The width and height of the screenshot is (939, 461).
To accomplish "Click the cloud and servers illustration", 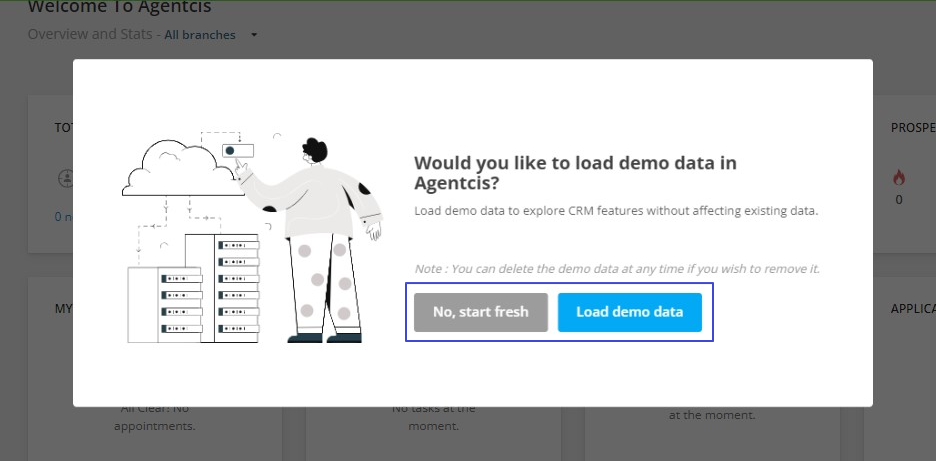I will (x=252, y=238).
